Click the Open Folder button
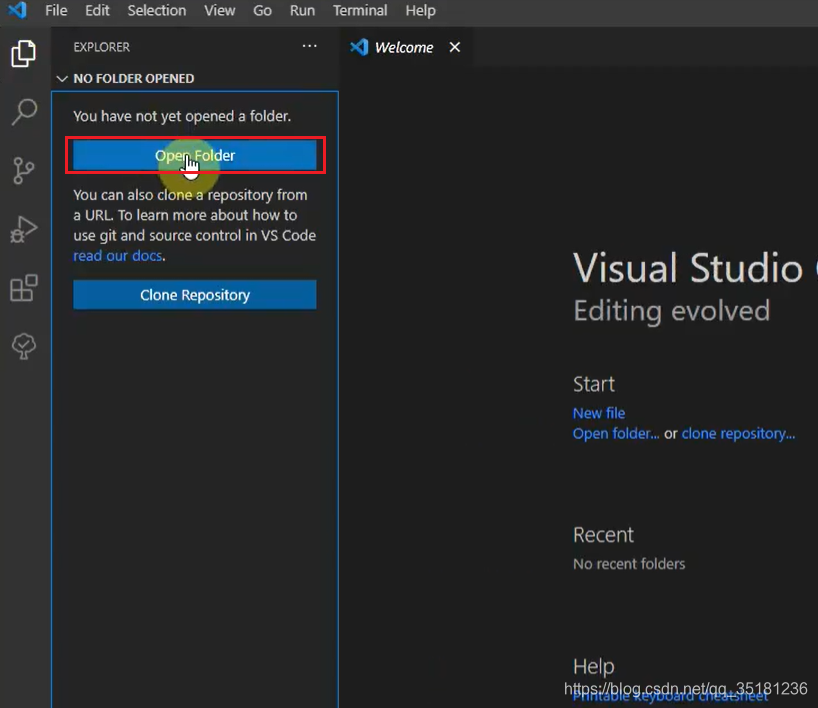This screenshot has width=818, height=708. point(195,155)
